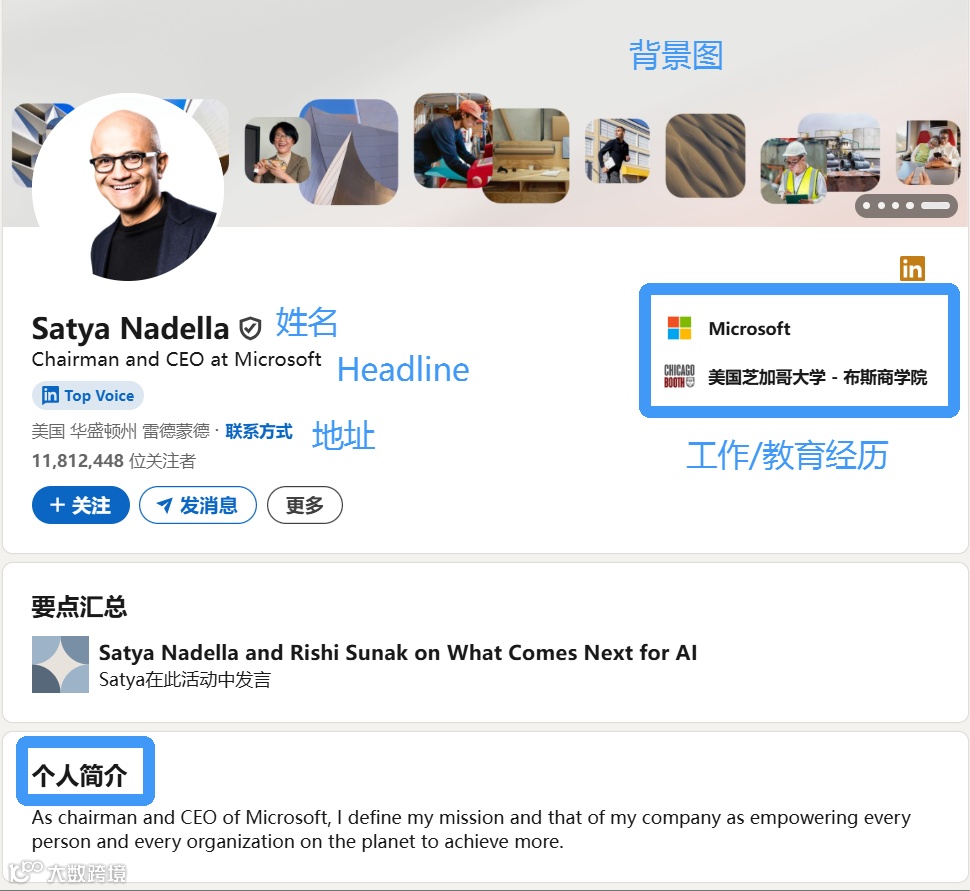
Task: Click the Chicago Booth school logo
Action: pos(679,376)
